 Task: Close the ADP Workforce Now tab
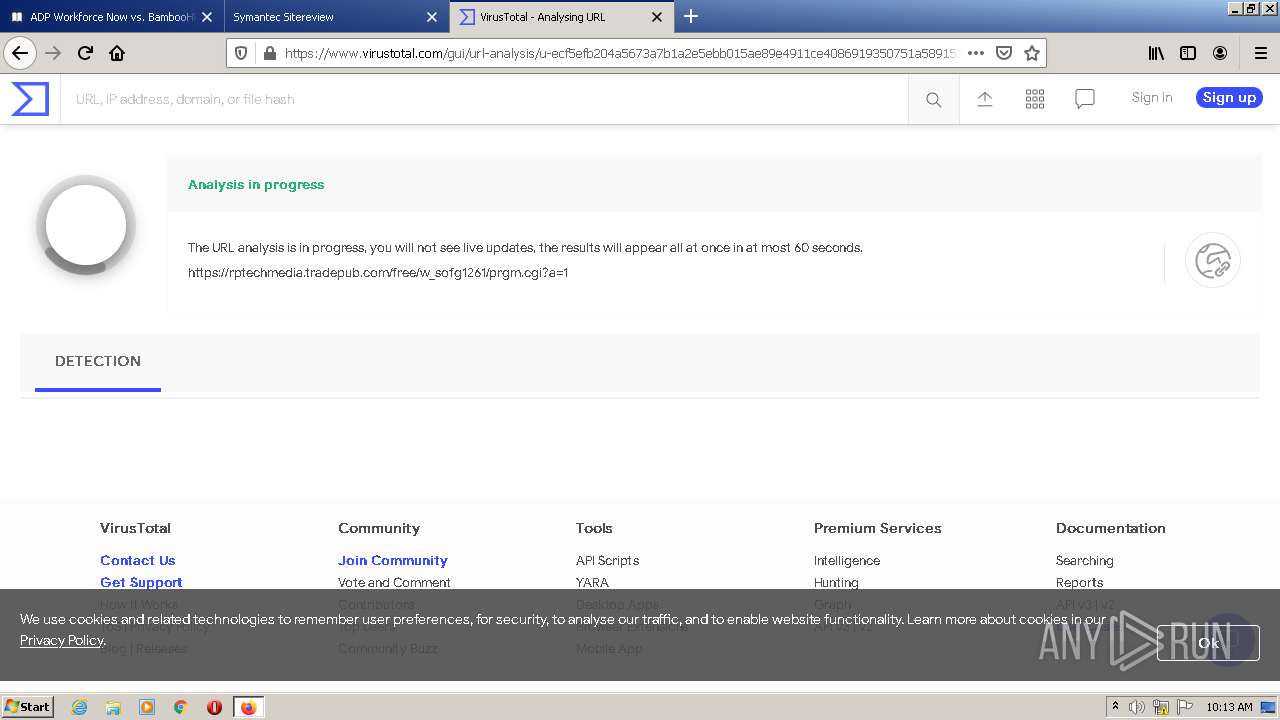(207, 17)
